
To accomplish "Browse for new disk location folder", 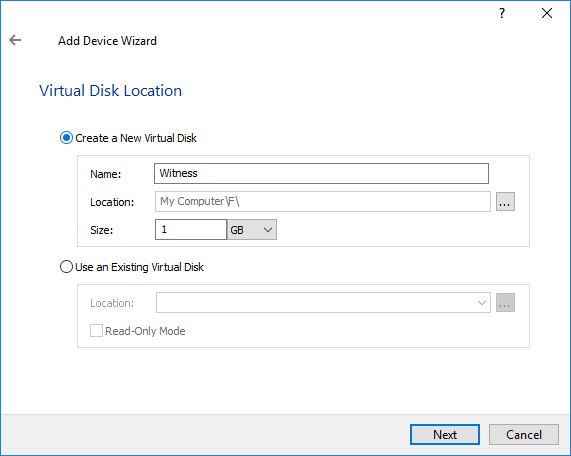I will click(x=505, y=201).
